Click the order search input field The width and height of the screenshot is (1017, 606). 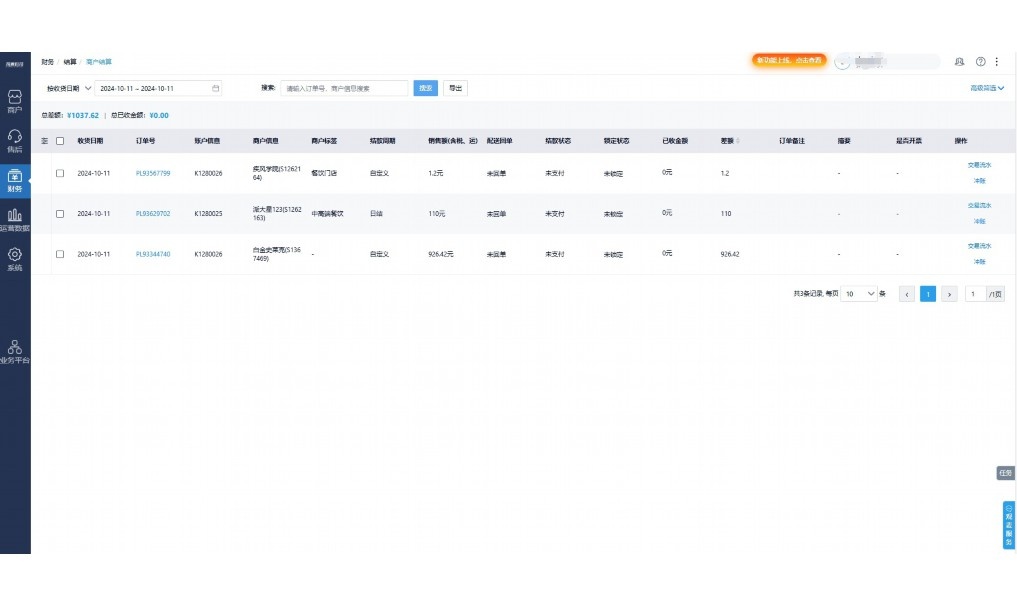point(344,88)
